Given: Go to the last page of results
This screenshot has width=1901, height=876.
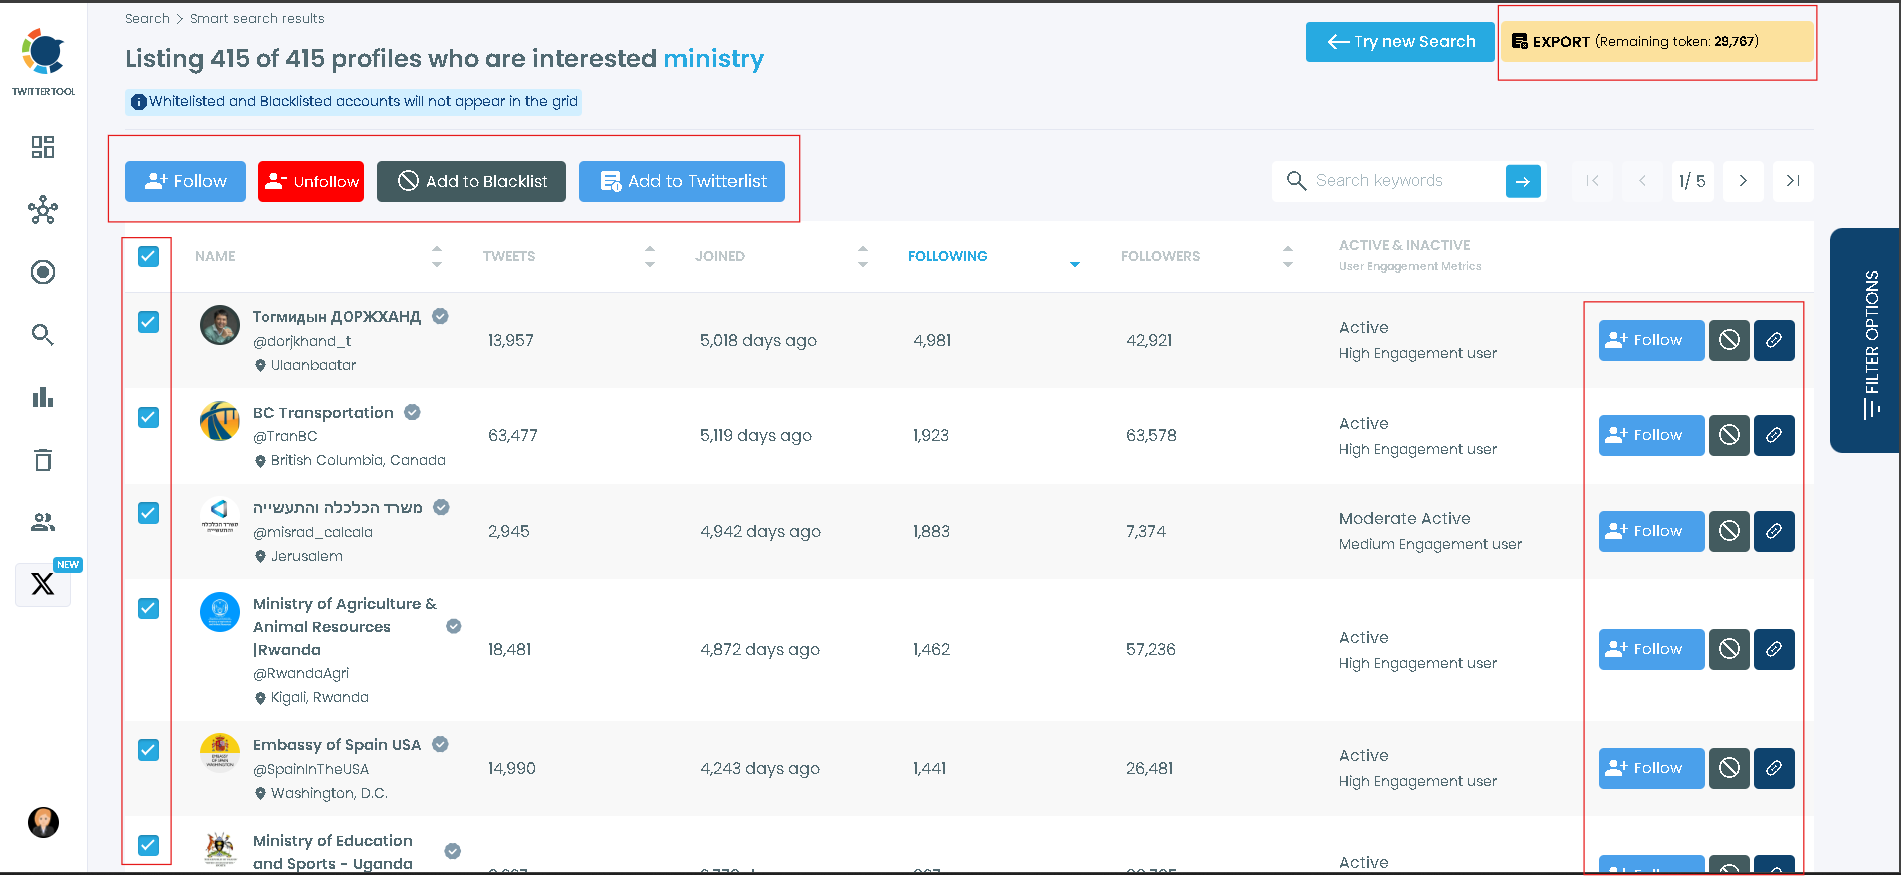Looking at the screenshot, I should point(1793,181).
